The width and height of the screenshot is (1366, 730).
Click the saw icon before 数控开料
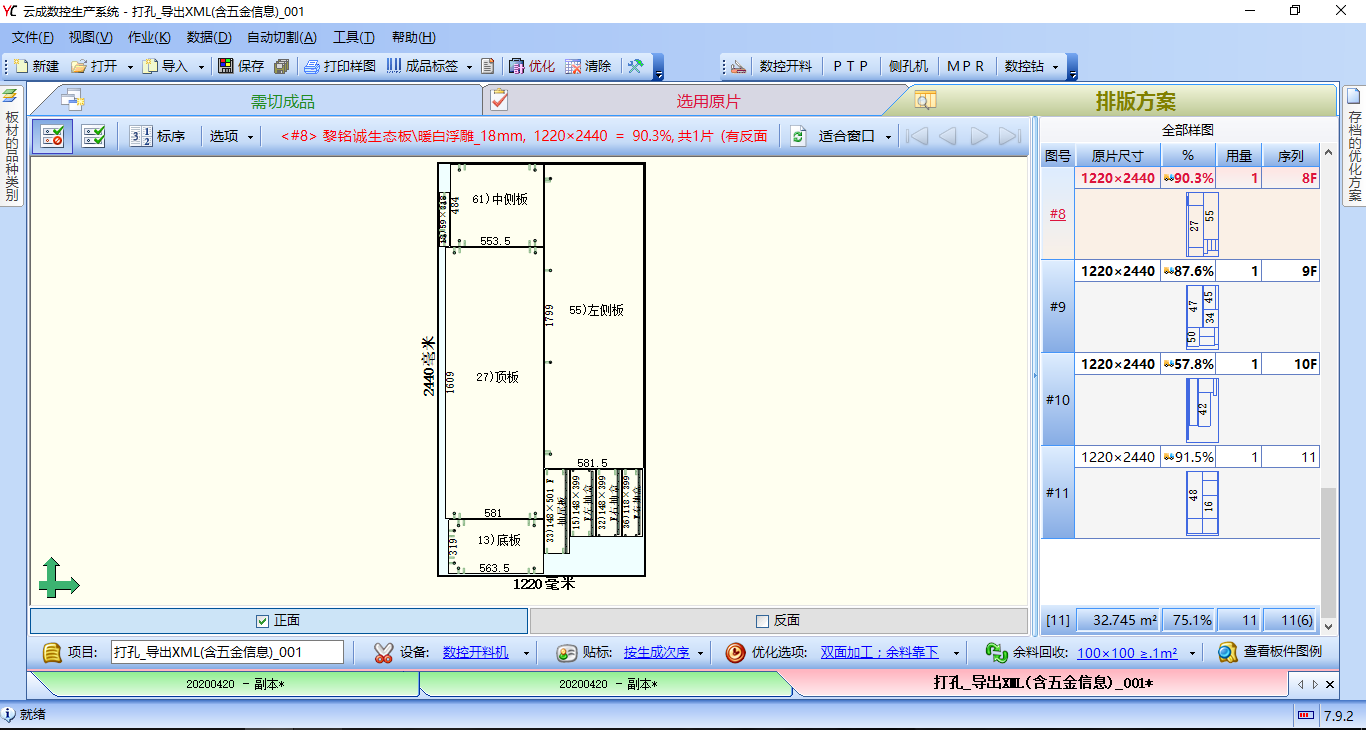tap(738, 66)
